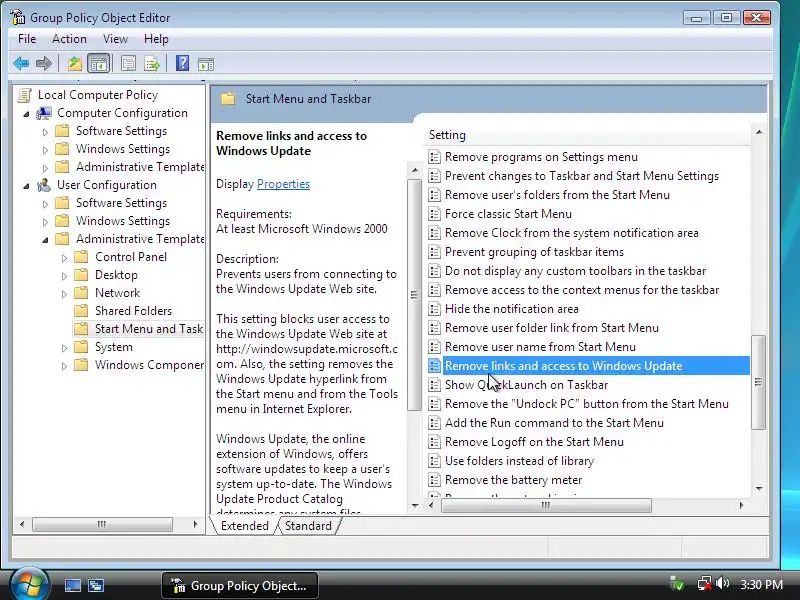800x600 pixels.
Task: Click Computer Configuration icon in tree
Action: (44, 113)
